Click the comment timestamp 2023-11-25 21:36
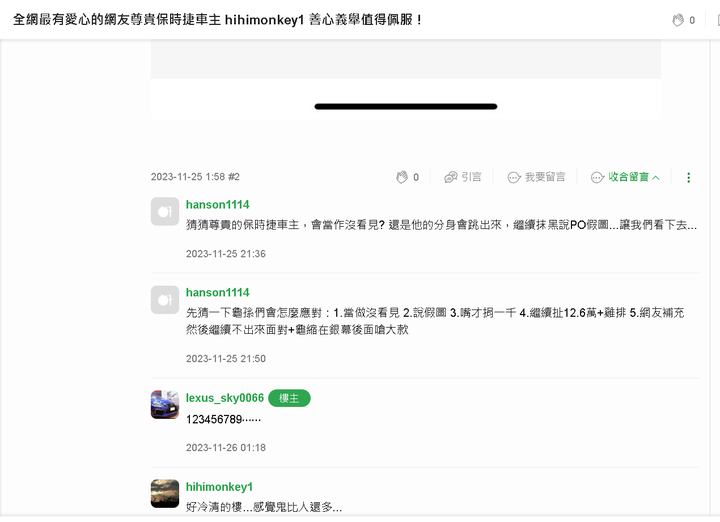The height and width of the screenshot is (522, 720). (x=226, y=254)
